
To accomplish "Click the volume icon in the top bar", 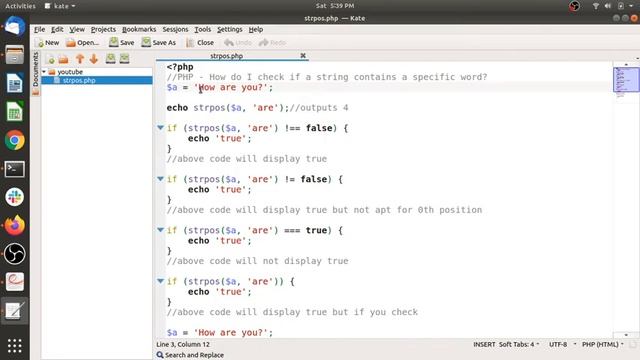I will click(608, 6).
